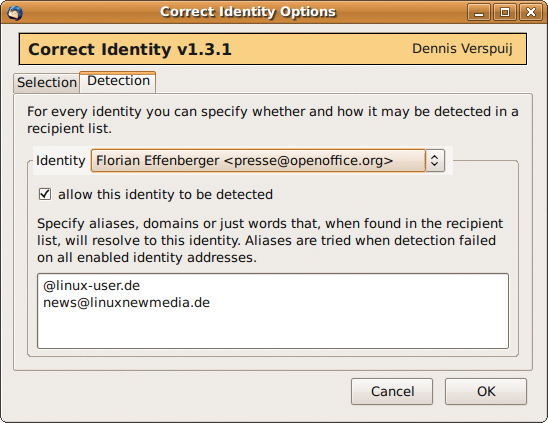Uncheck the allow identity detection checkbox
The image size is (548, 423).
point(45,194)
